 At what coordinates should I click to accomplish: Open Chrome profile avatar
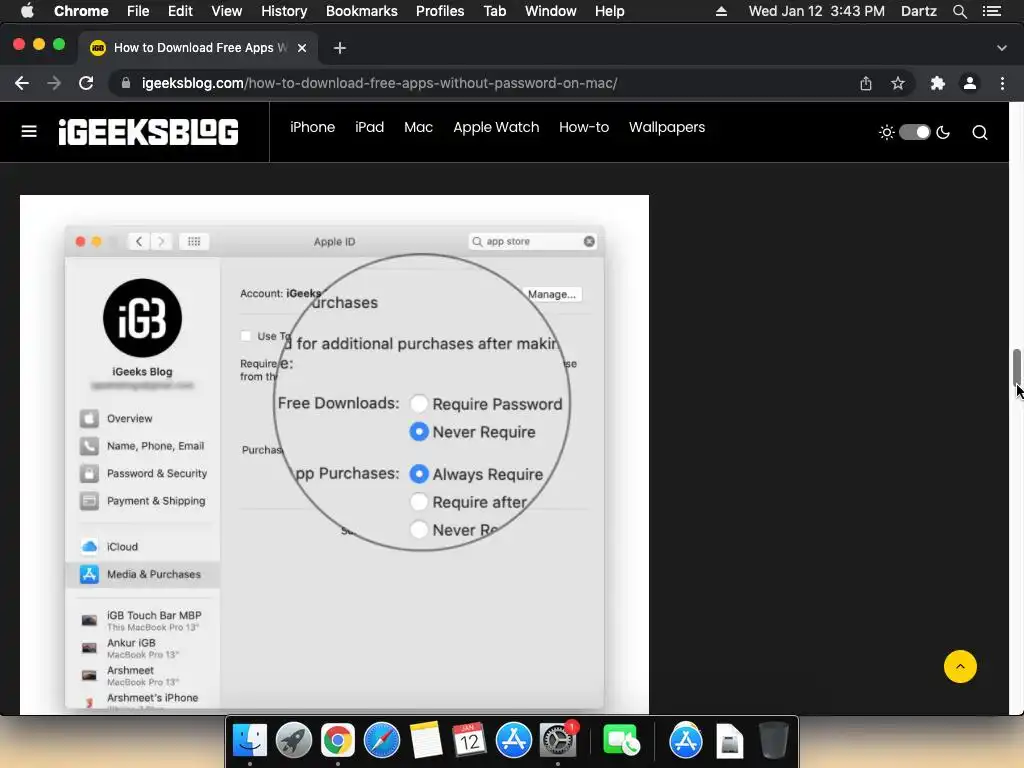970,83
